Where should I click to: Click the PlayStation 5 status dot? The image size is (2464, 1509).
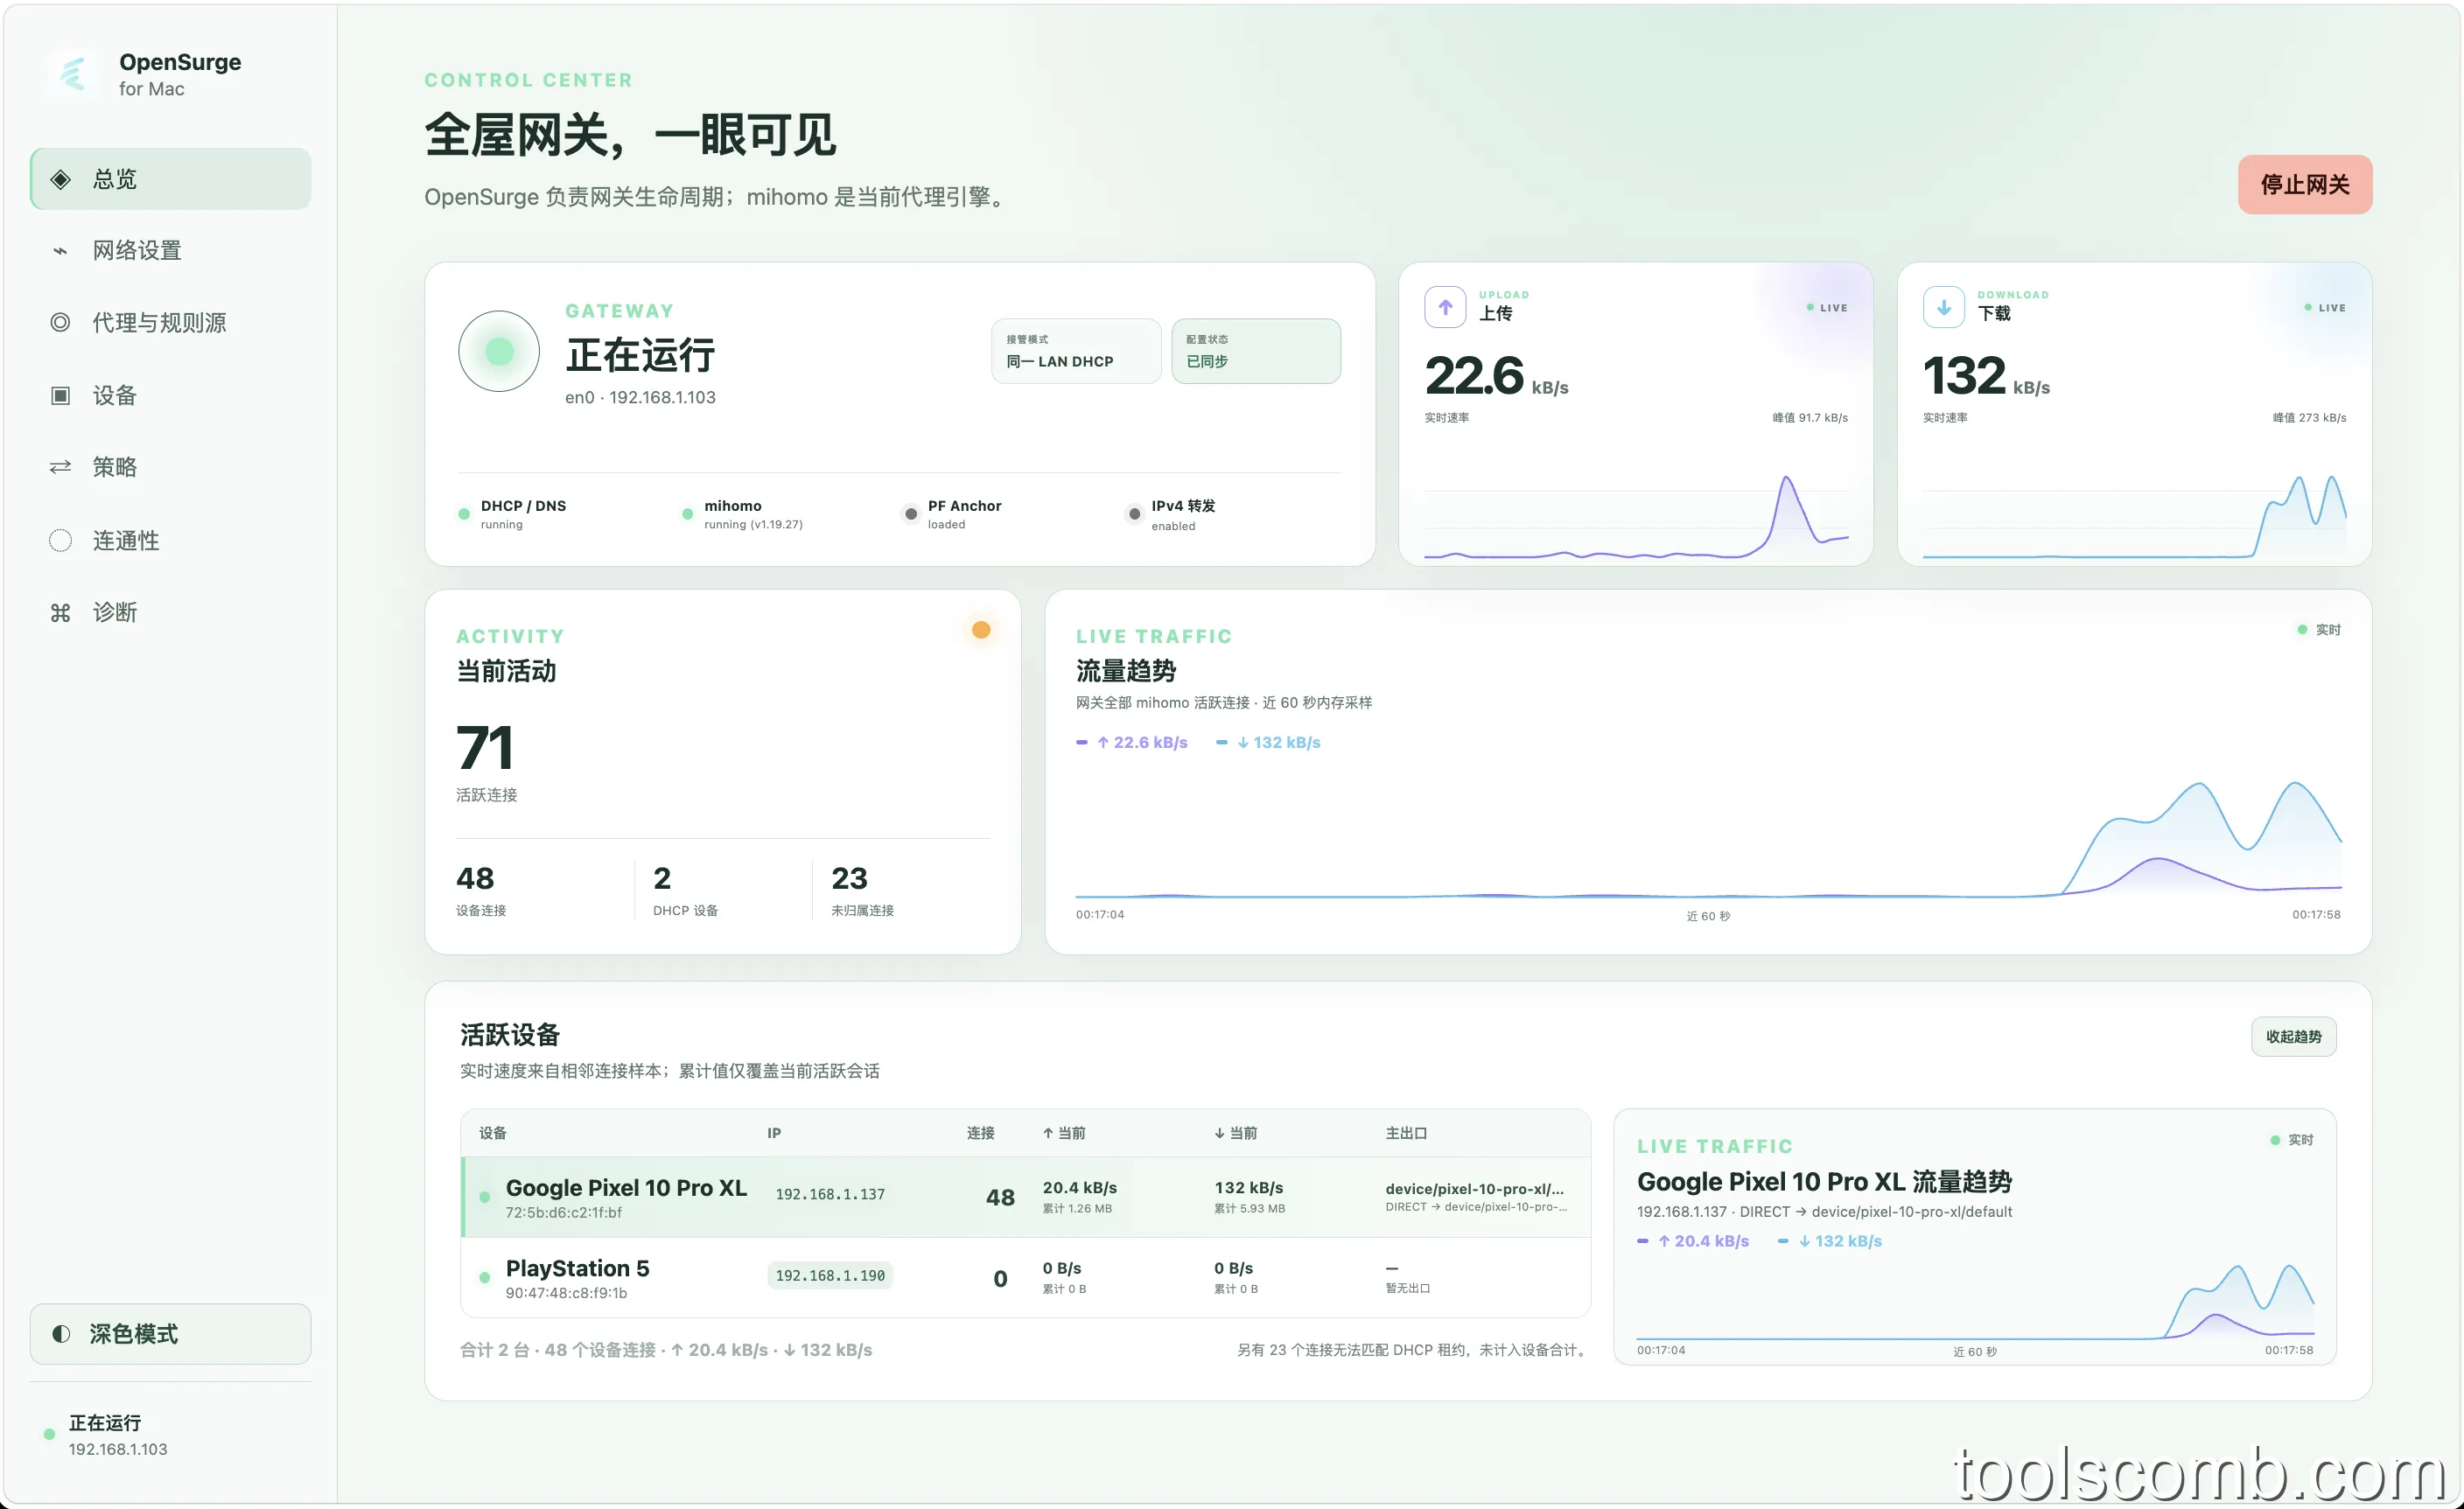pyautogui.click(x=485, y=1277)
